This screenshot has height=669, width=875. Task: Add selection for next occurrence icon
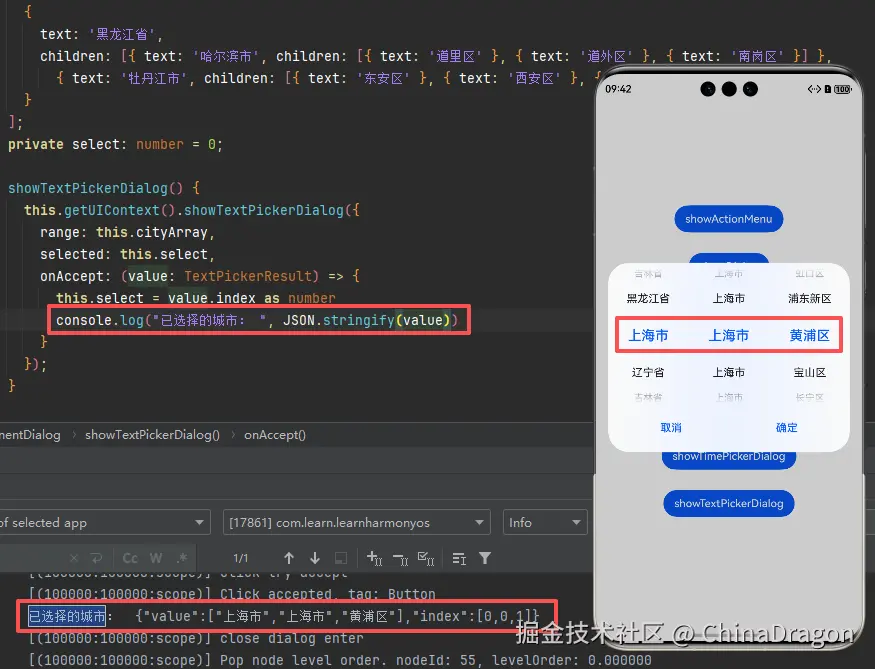[374, 558]
